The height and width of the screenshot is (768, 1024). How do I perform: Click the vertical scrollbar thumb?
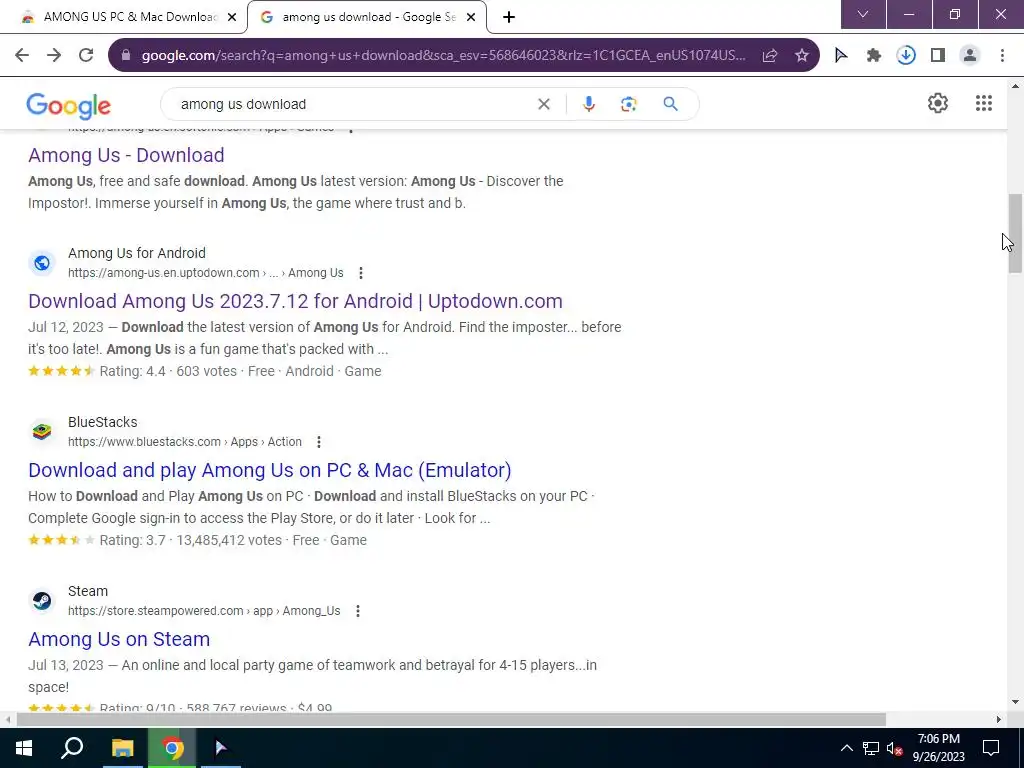(1015, 233)
